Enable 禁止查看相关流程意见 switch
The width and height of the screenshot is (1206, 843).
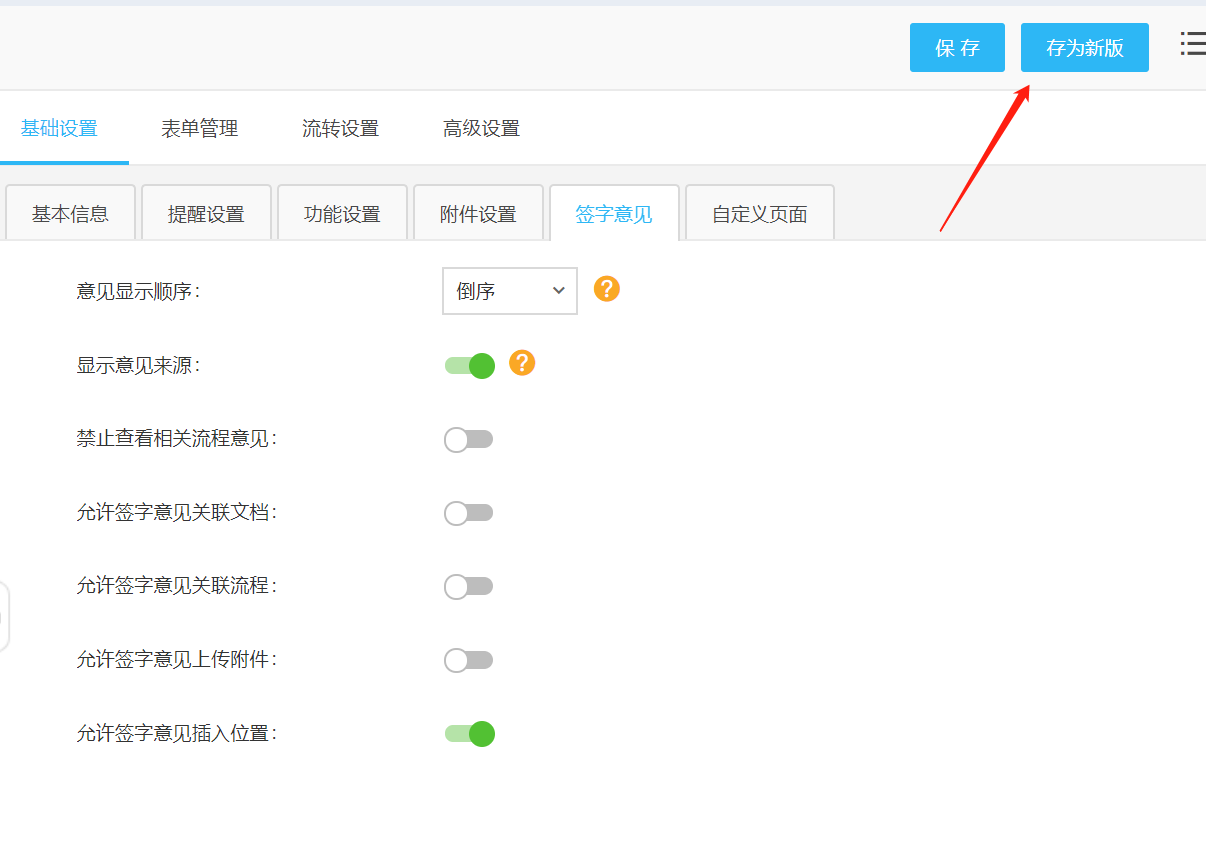click(469, 440)
